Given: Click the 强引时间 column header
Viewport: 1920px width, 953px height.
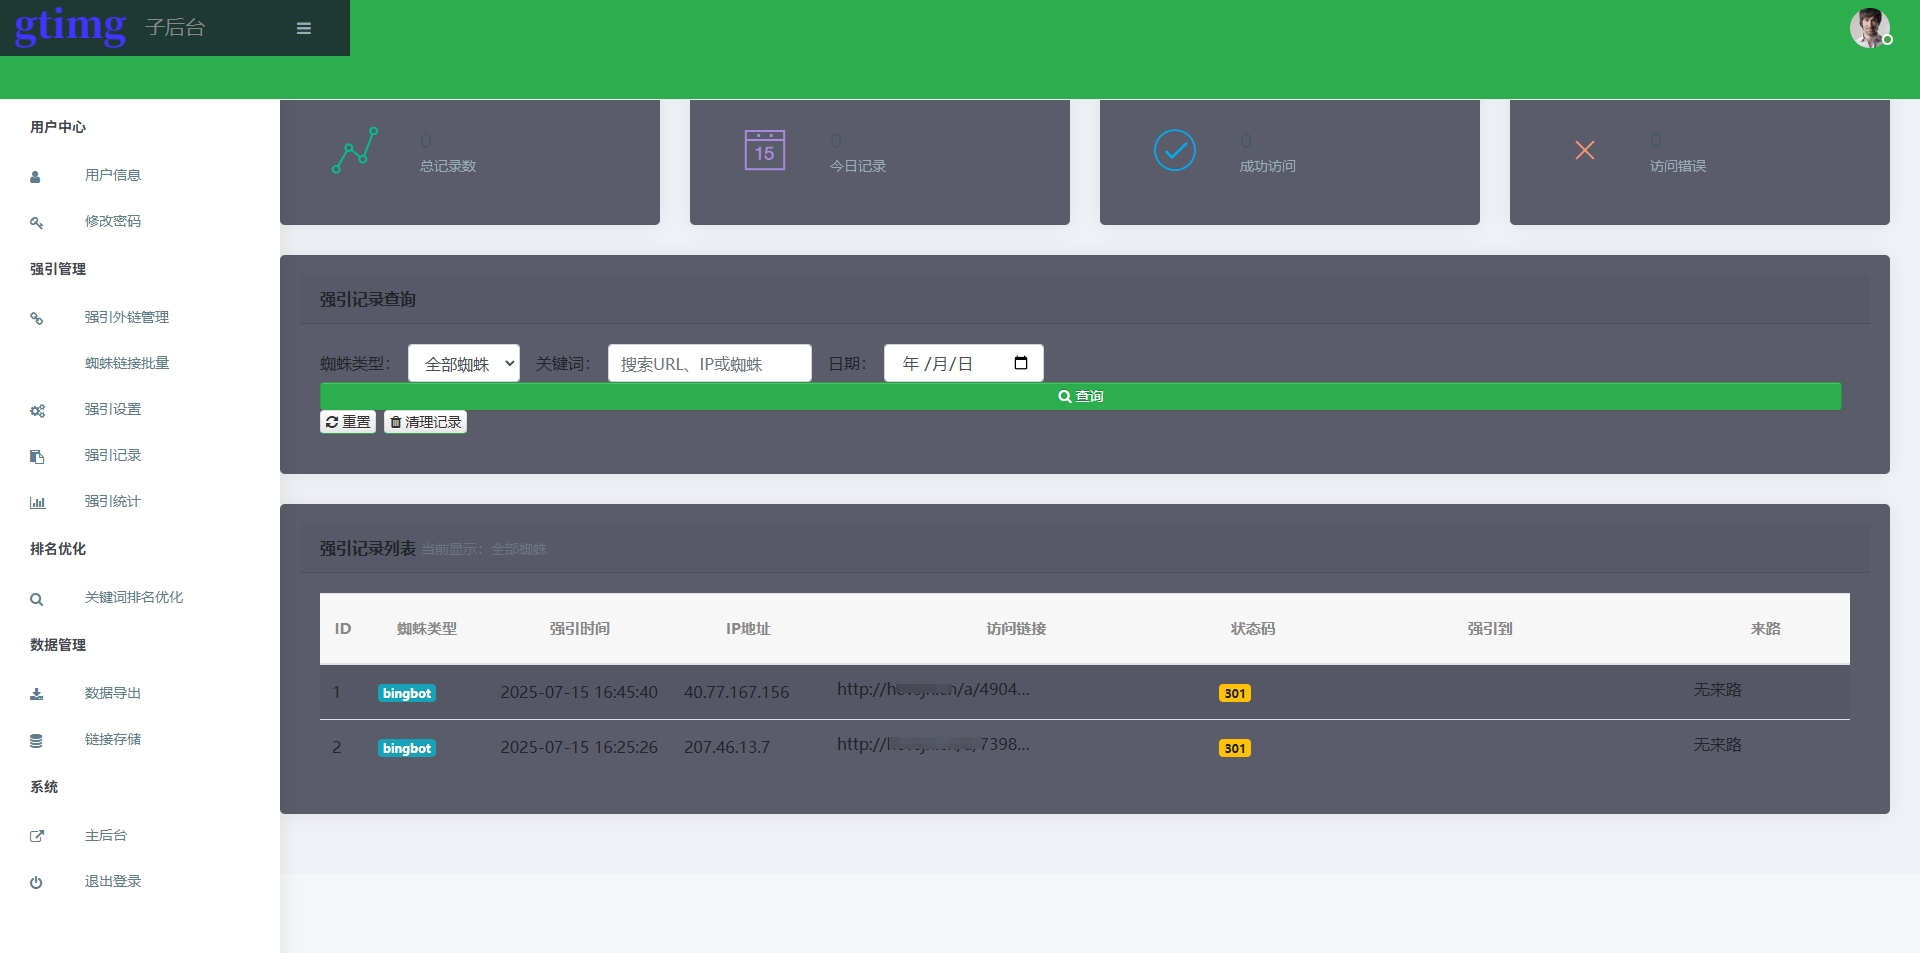Looking at the screenshot, I should click(580, 629).
